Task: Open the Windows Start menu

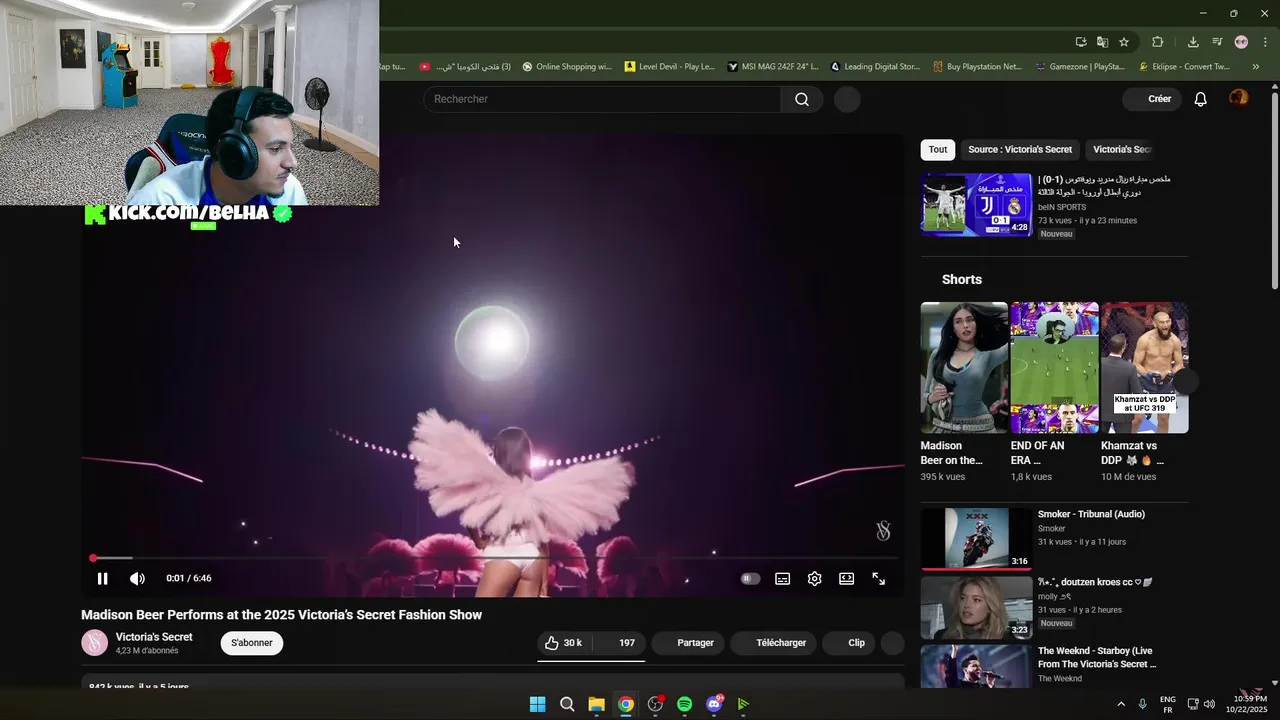Action: (537, 704)
